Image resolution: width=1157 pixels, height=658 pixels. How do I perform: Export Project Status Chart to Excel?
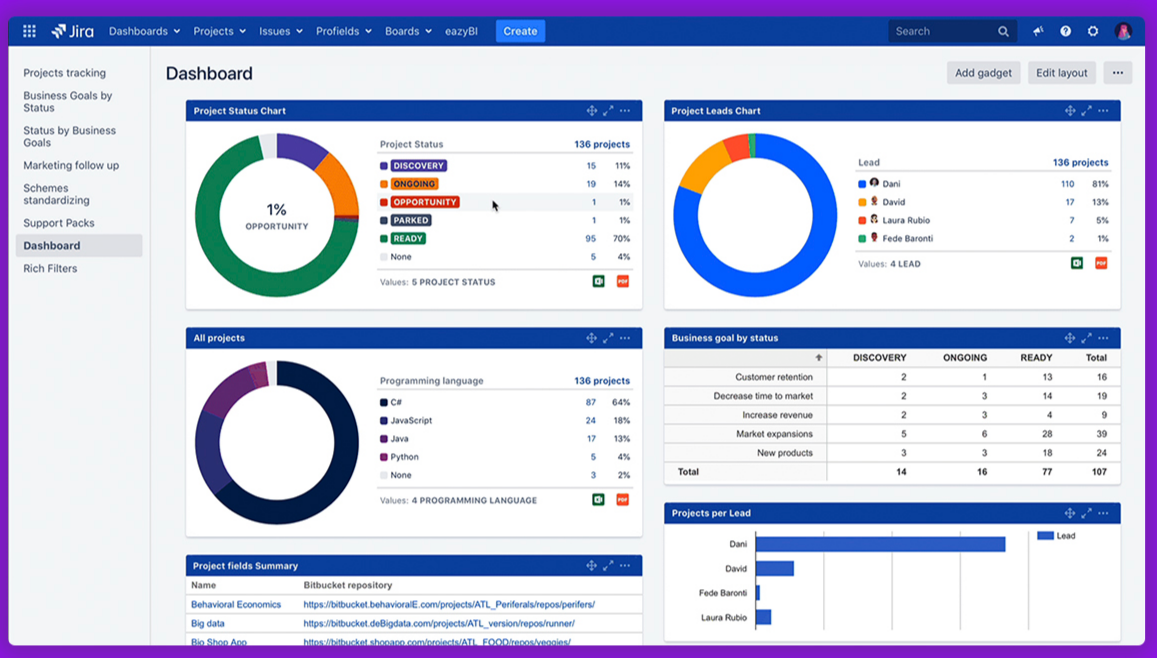[x=598, y=282]
